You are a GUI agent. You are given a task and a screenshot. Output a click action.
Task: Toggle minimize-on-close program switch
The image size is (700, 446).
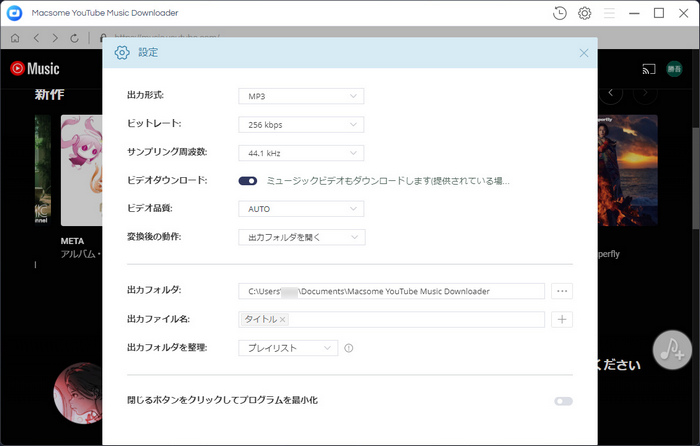coord(563,401)
